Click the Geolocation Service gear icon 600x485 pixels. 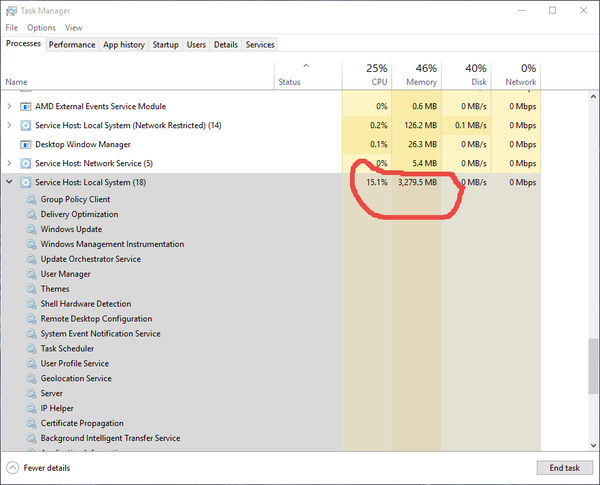click(x=31, y=379)
